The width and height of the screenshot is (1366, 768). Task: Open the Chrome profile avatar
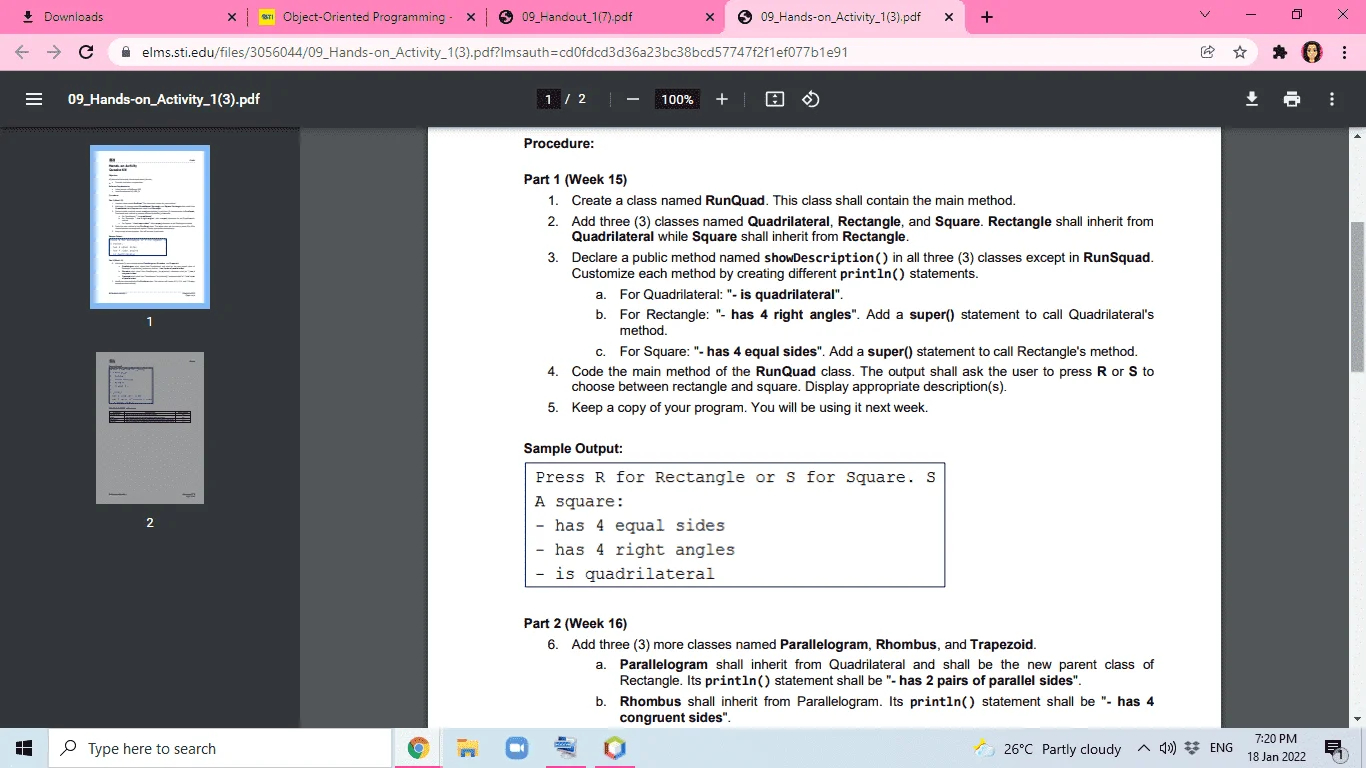point(1312,52)
